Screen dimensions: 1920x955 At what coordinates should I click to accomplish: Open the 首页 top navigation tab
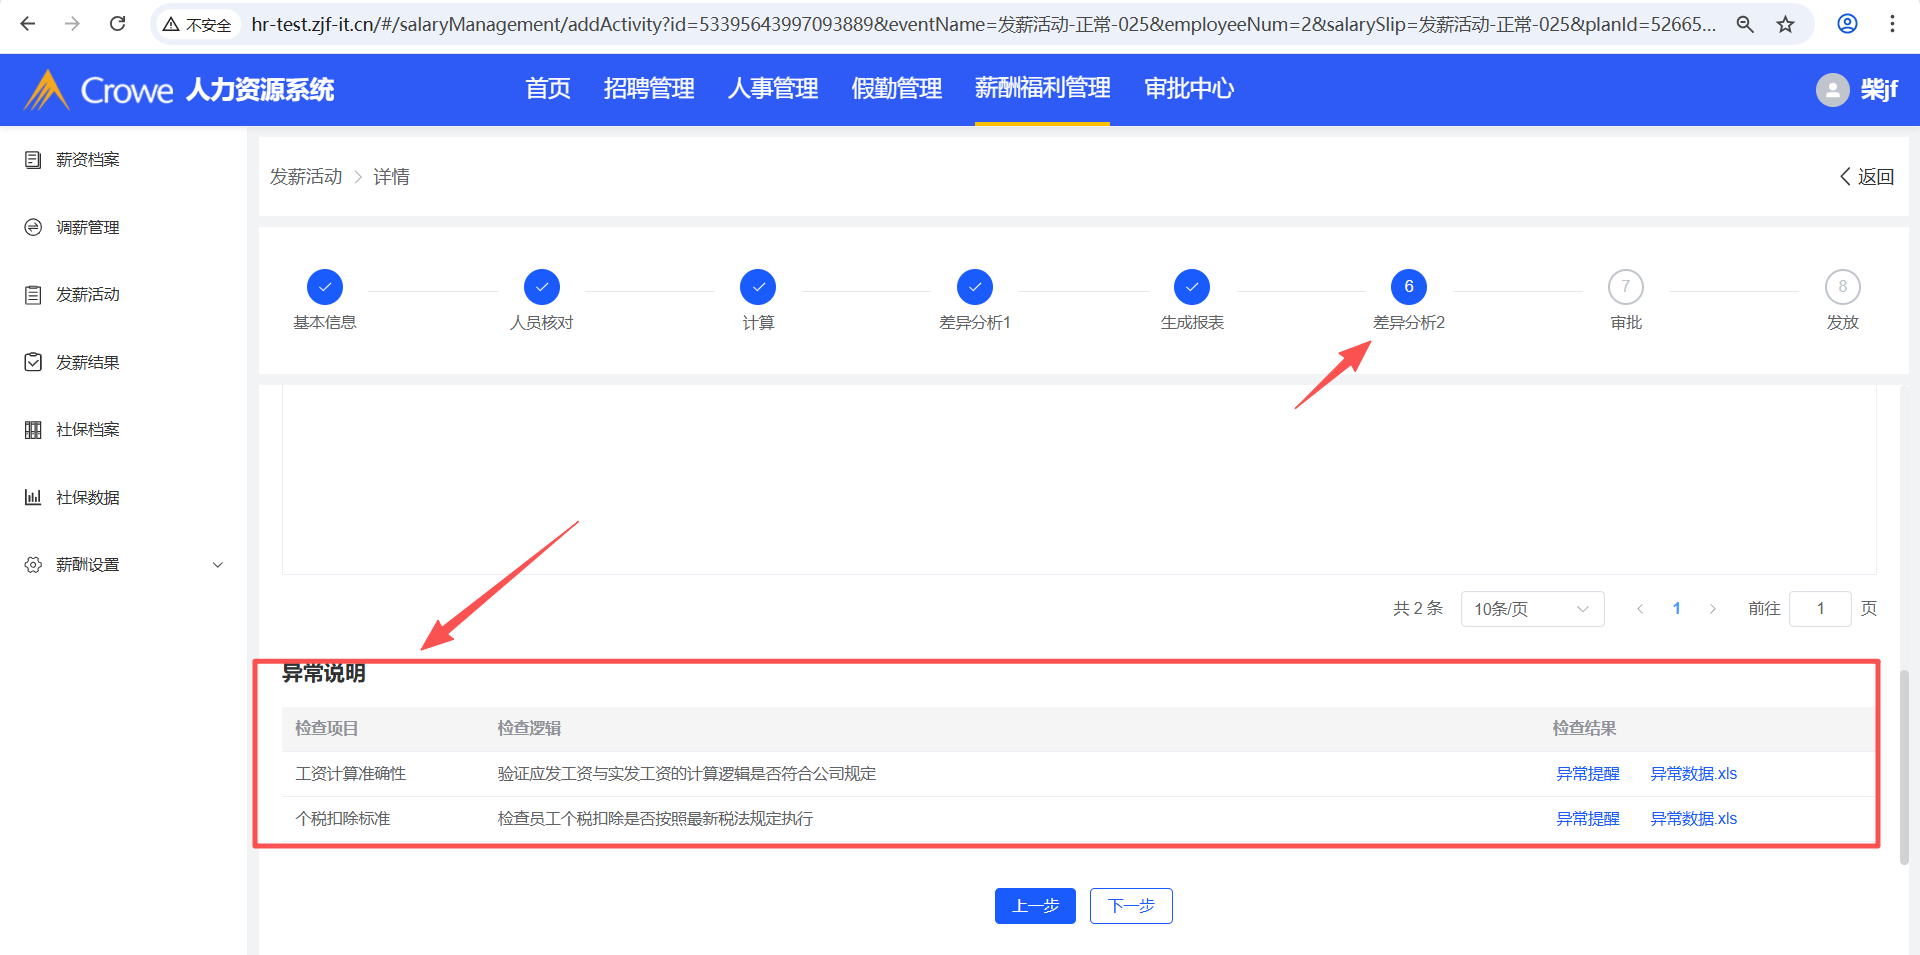coord(548,89)
